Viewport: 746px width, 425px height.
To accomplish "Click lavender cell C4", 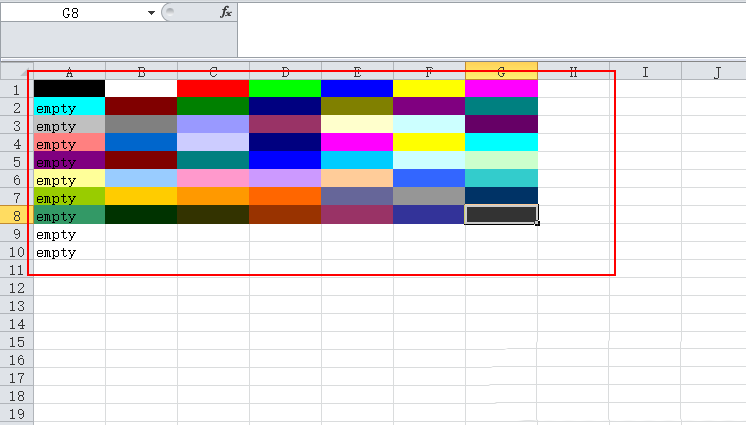I will pyautogui.click(x=213, y=142).
